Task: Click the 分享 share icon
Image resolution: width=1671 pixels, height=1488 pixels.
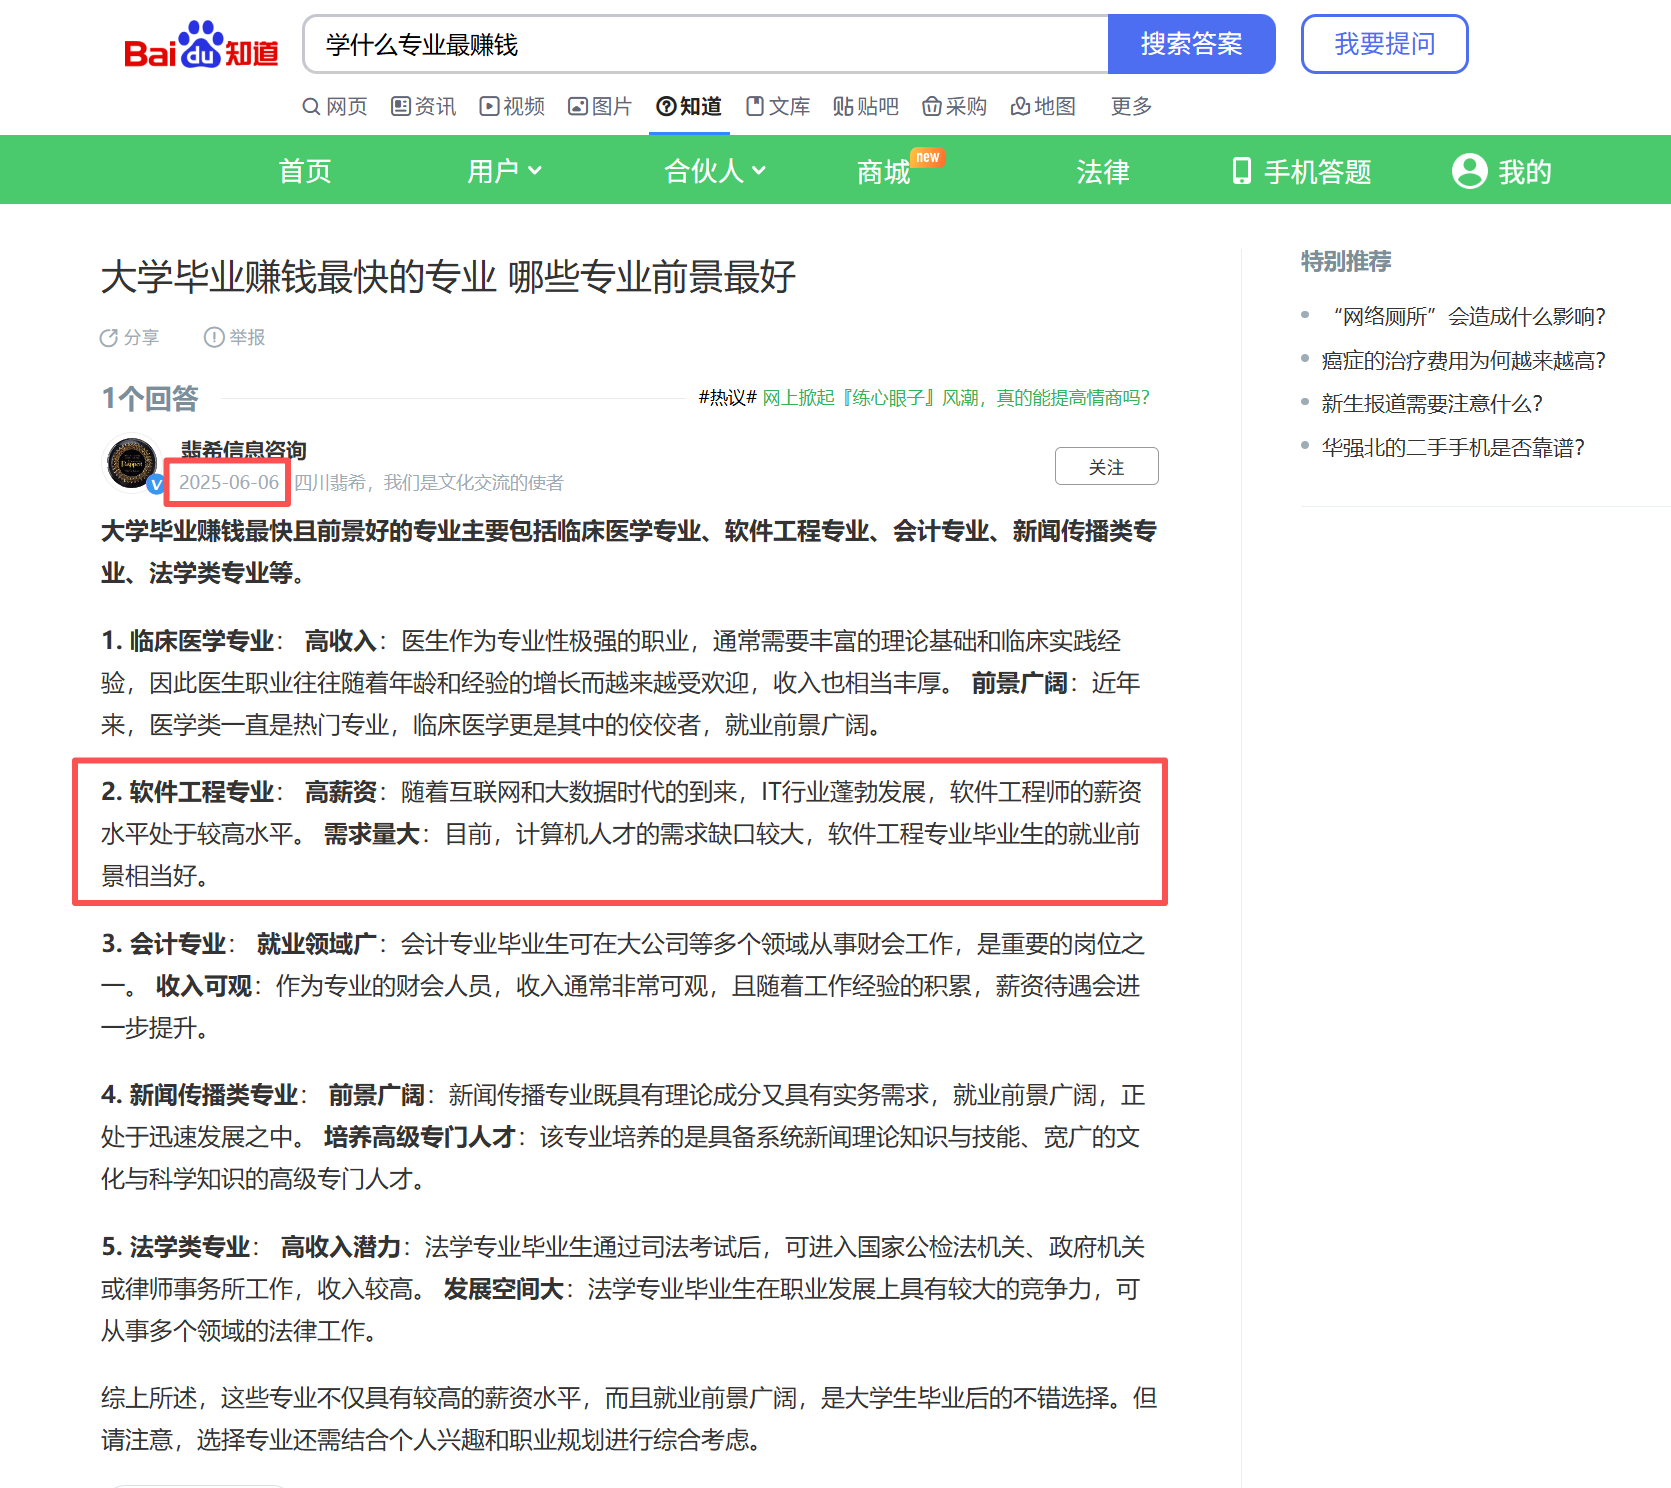Action: click(x=110, y=337)
